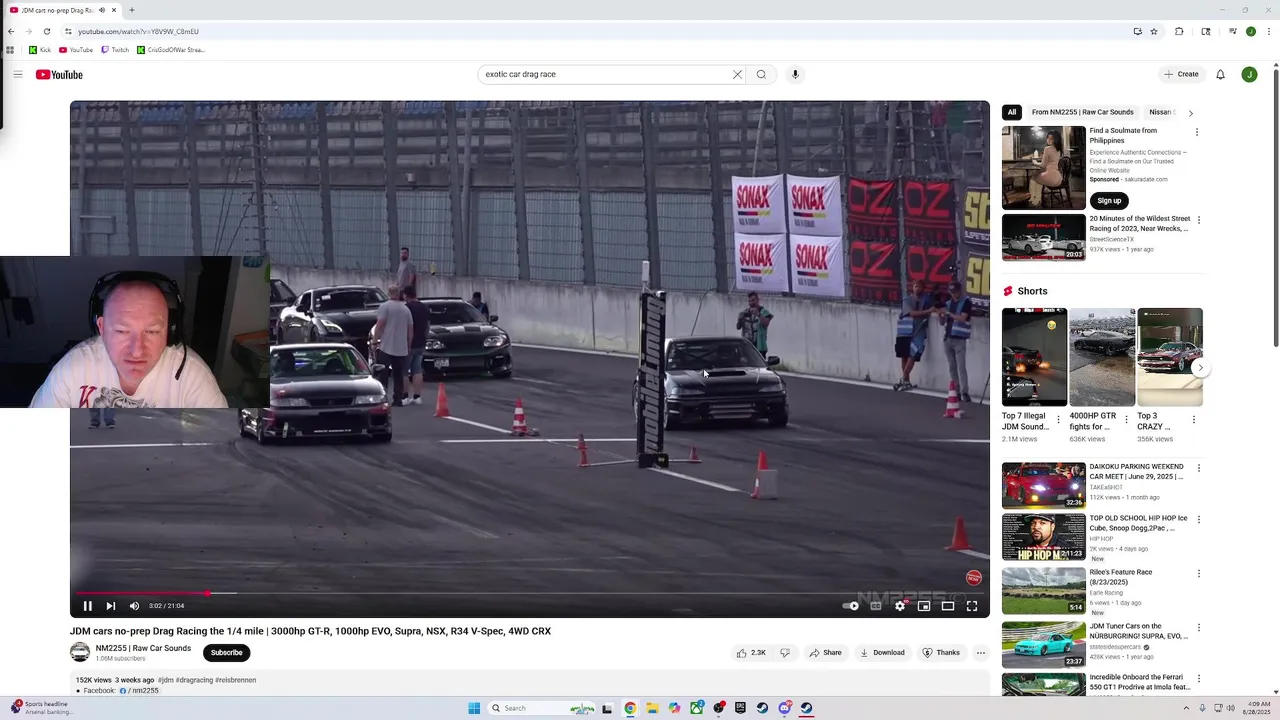
Task: Open the YouTube bookmark
Action: 76,50
